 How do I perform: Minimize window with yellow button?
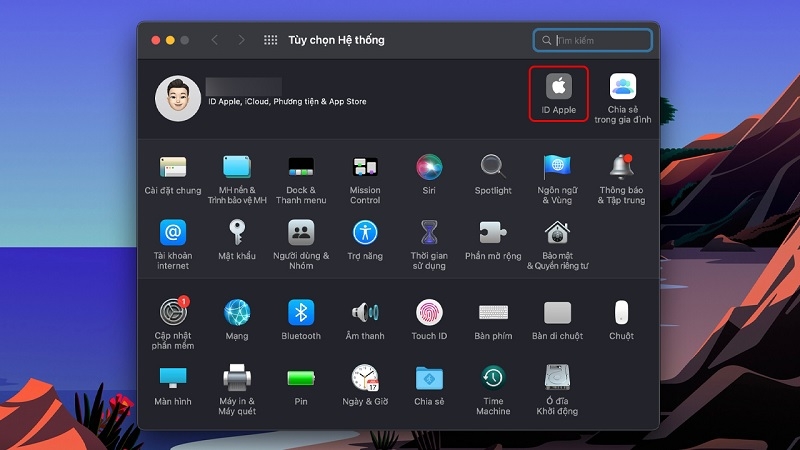(170, 40)
